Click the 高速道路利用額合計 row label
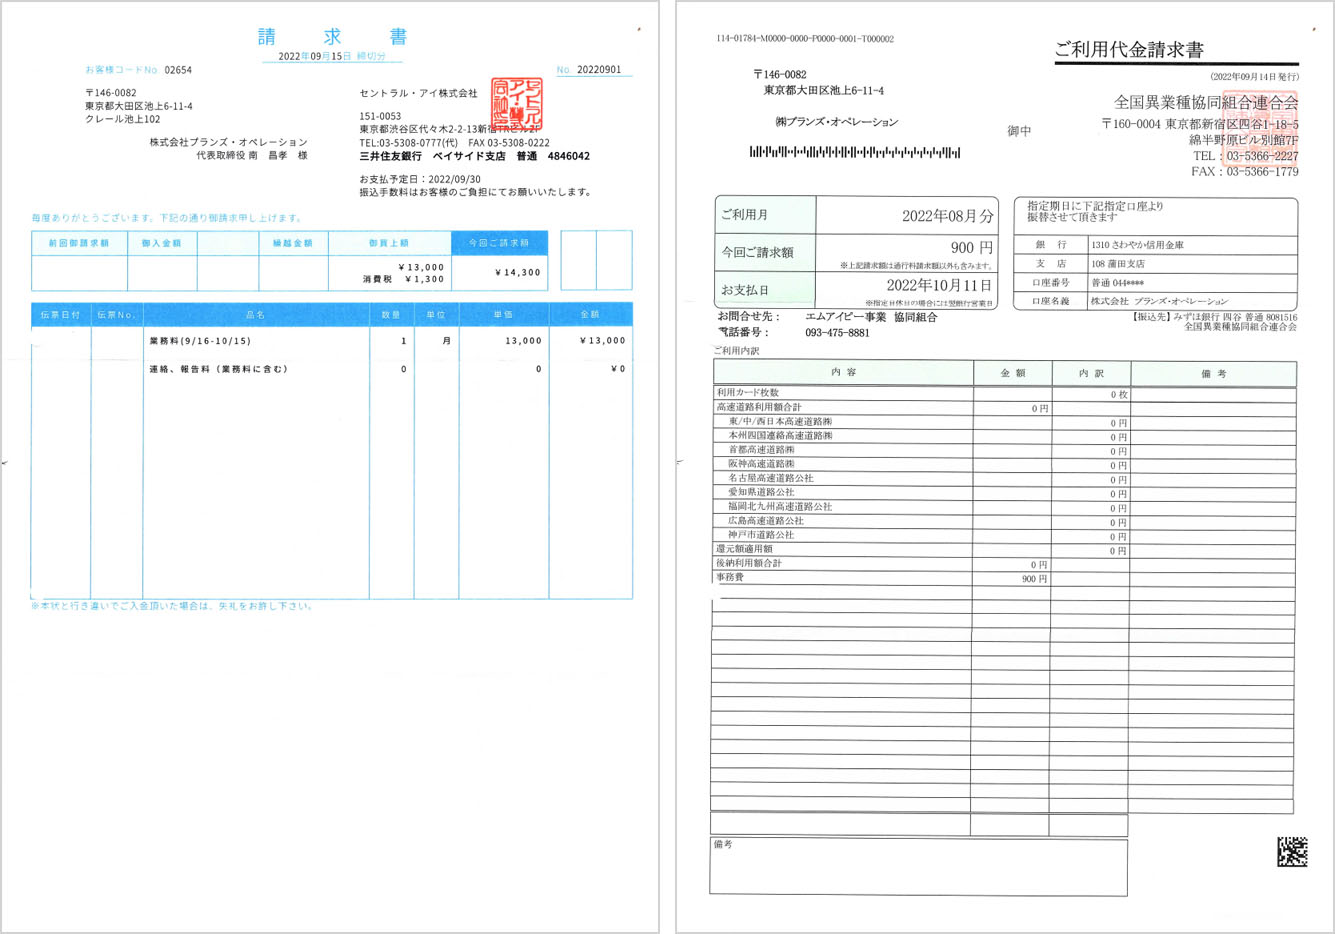The width and height of the screenshot is (1335, 934). click(758, 407)
